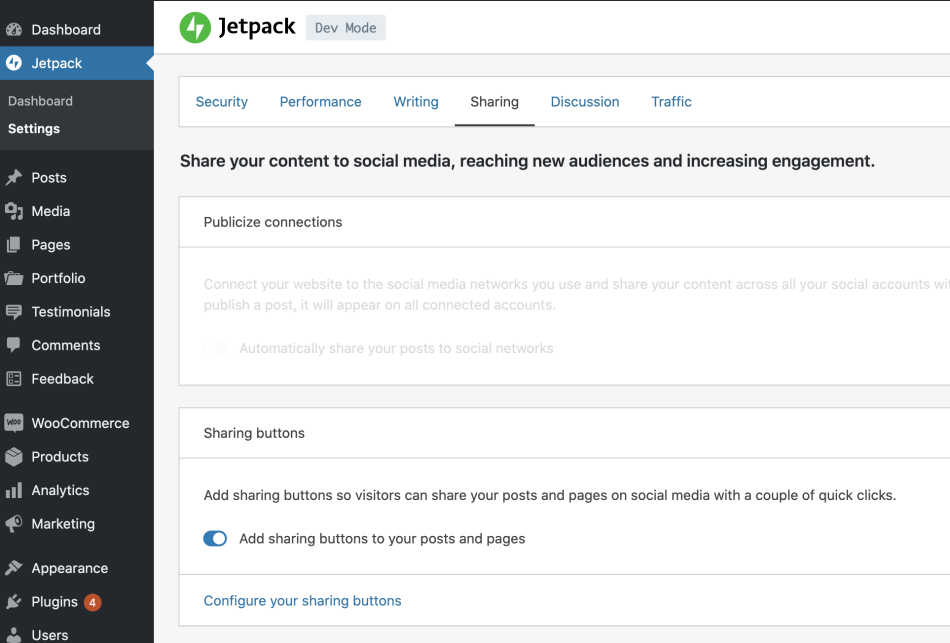
Task: Switch to the Security tab
Action: tap(222, 102)
